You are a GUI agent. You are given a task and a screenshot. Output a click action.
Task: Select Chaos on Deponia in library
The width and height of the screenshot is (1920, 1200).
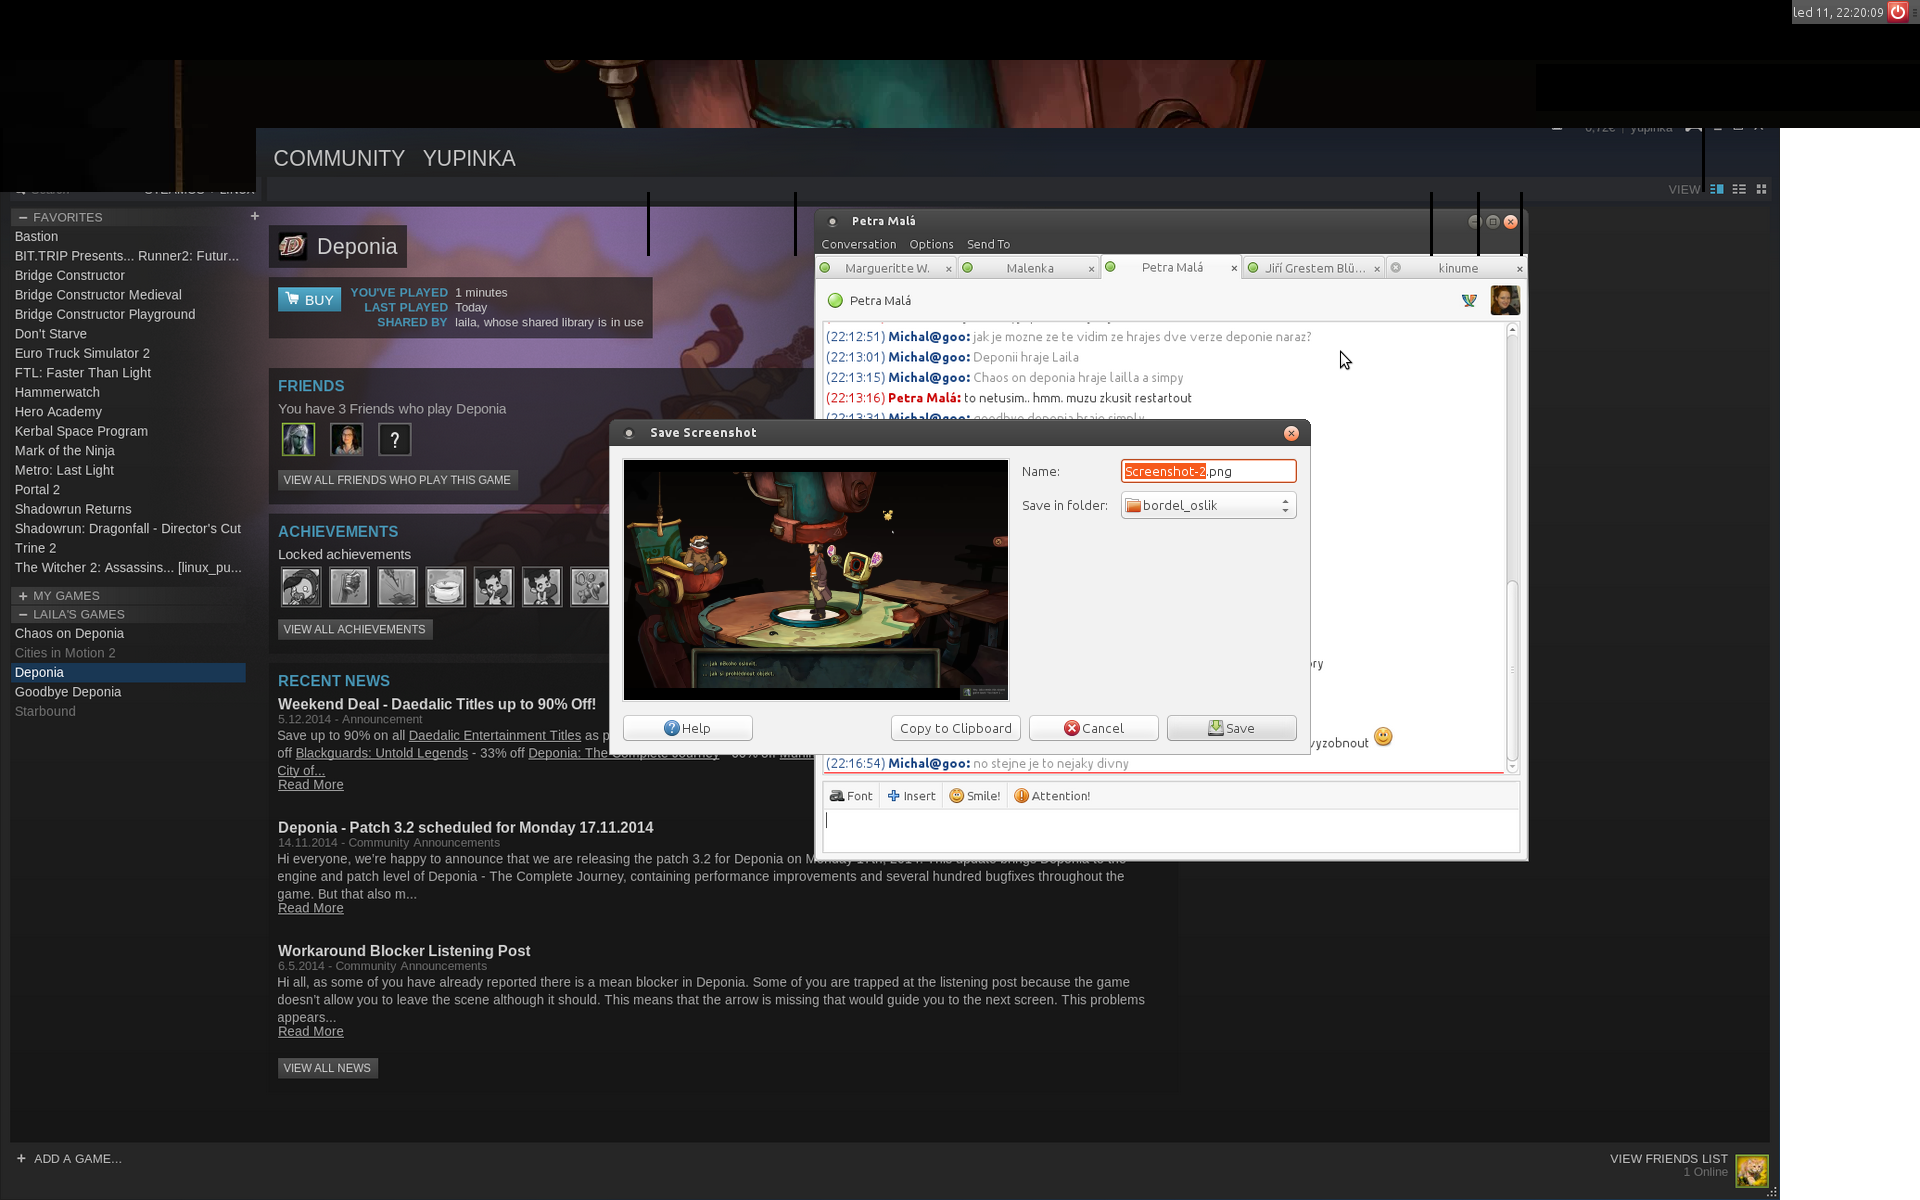(x=69, y=634)
